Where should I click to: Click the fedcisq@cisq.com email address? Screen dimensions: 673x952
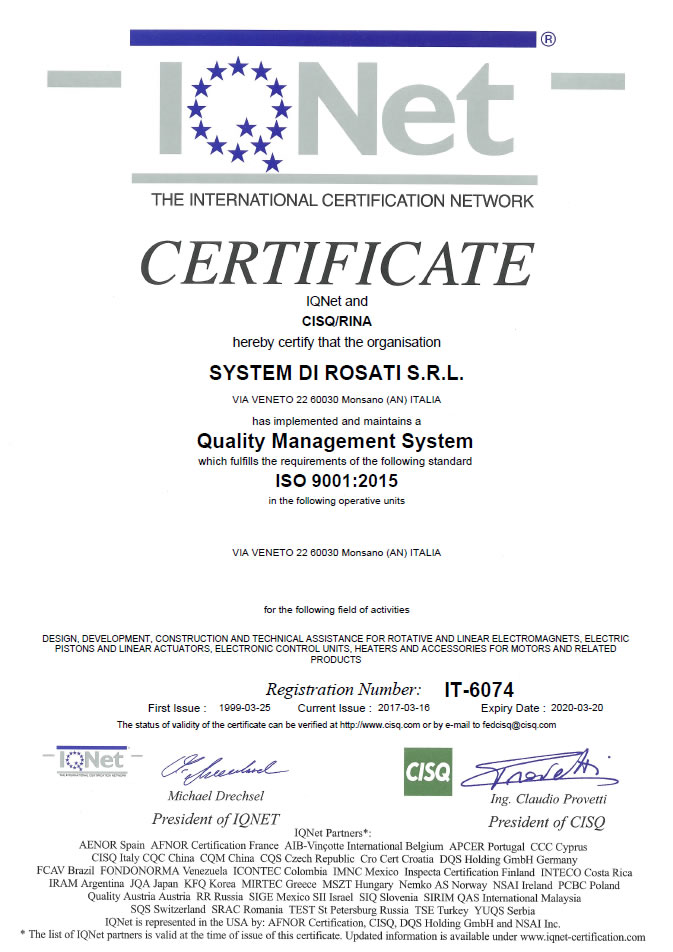pyautogui.click(x=519, y=724)
